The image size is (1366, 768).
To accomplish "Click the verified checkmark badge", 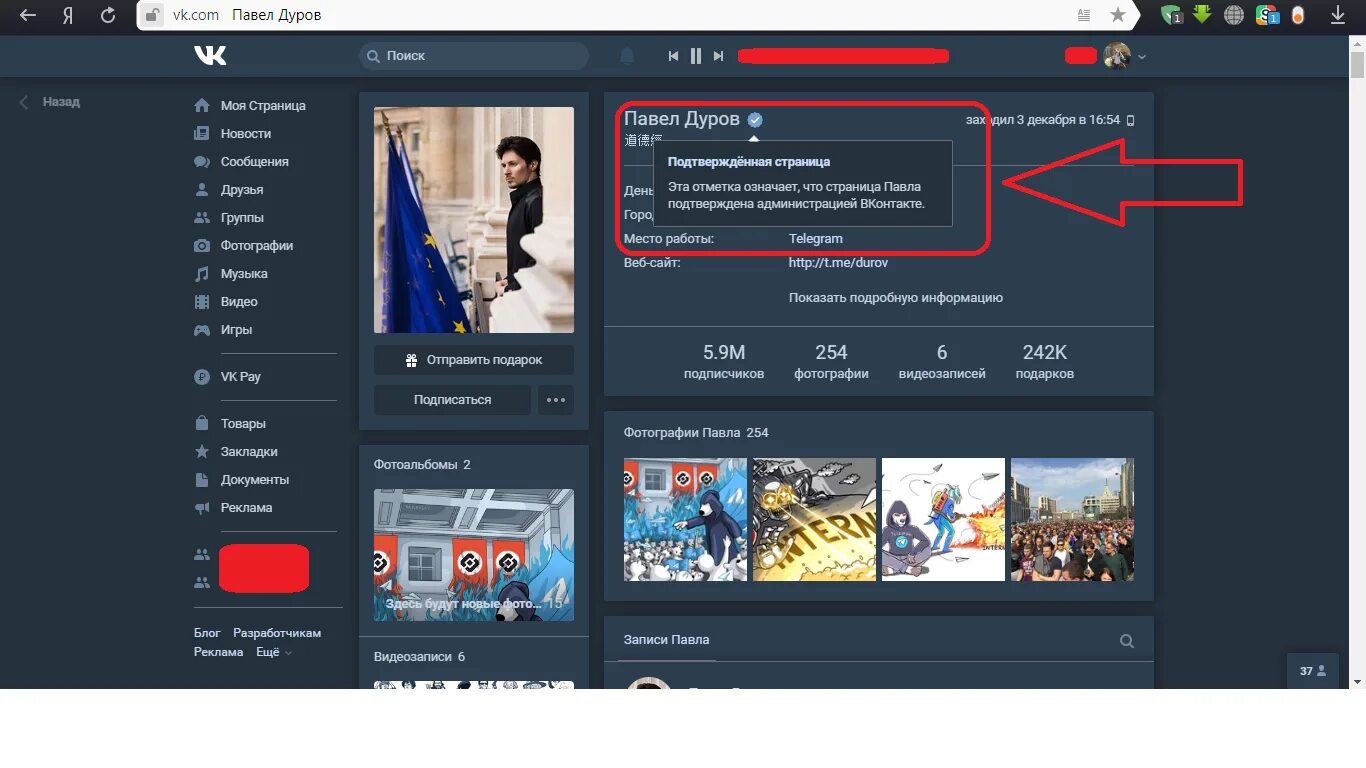I will [755, 120].
